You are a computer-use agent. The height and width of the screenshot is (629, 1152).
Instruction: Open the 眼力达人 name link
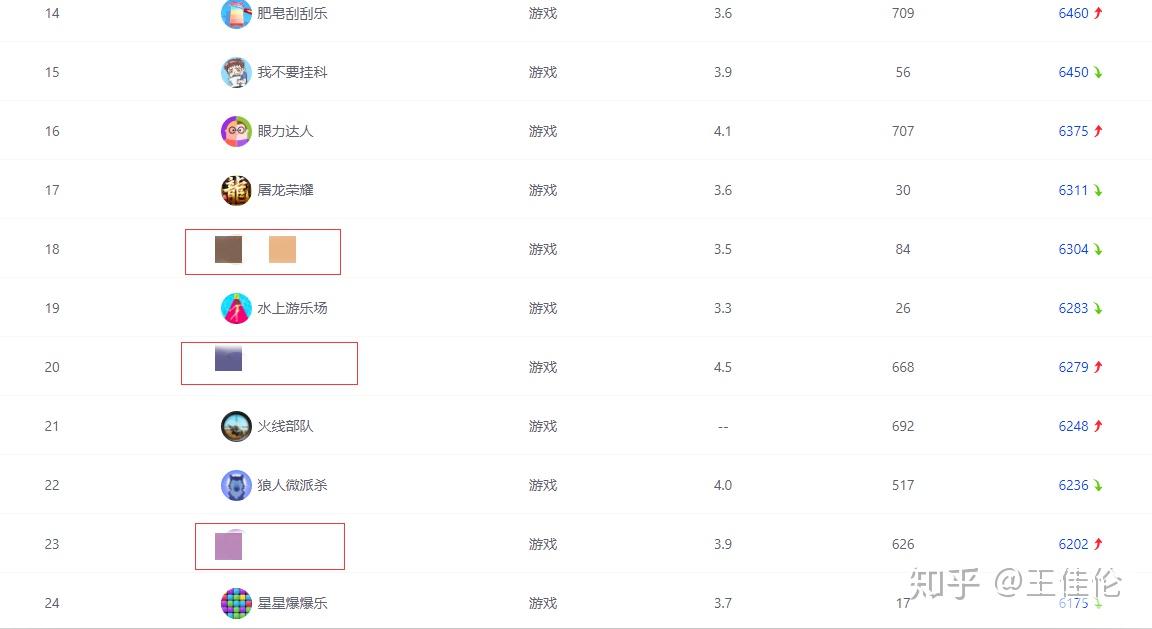(285, 131)
